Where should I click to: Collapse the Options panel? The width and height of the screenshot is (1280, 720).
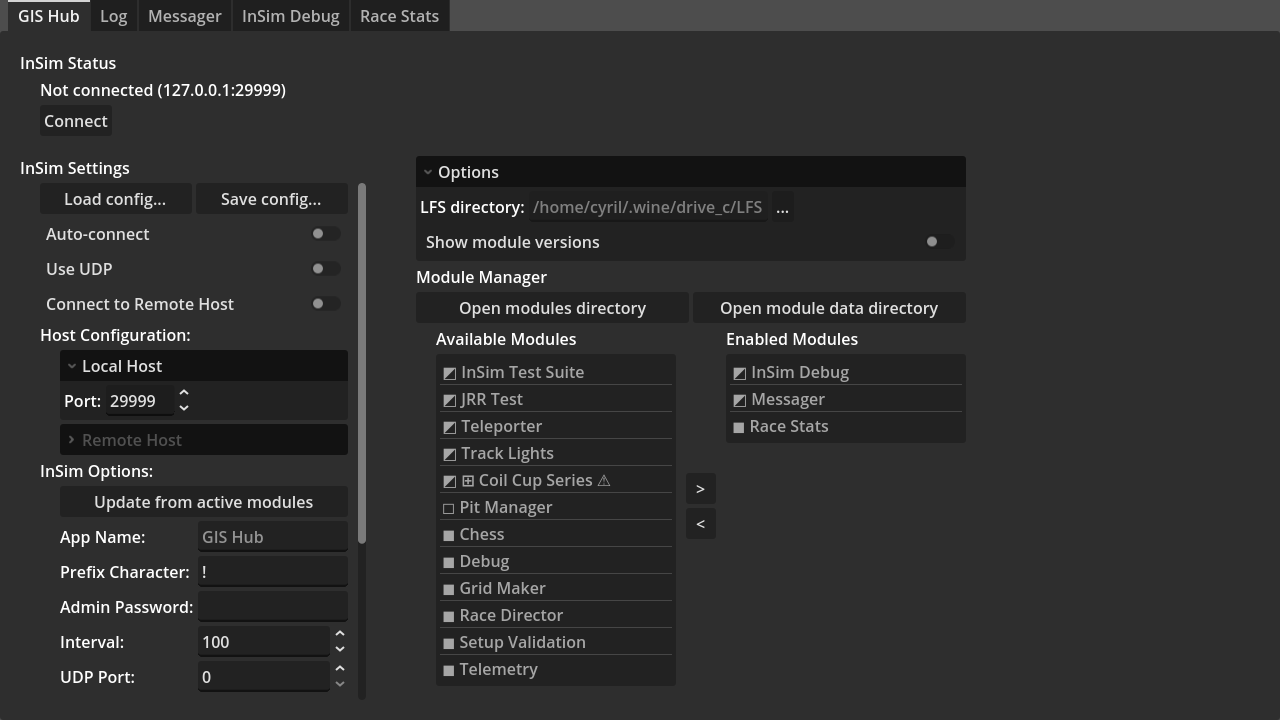click(x=428, y=172)
